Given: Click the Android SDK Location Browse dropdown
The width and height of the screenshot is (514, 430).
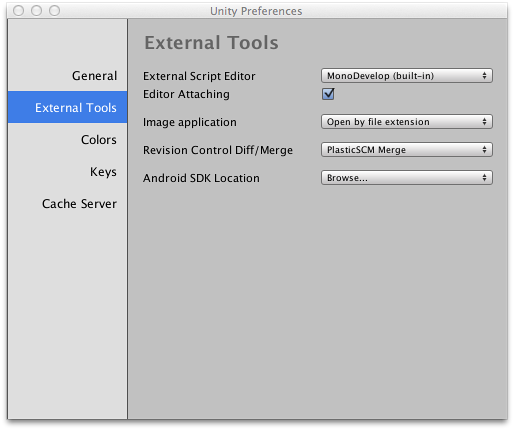Looking at the screenshot, I should click(407, 178).
